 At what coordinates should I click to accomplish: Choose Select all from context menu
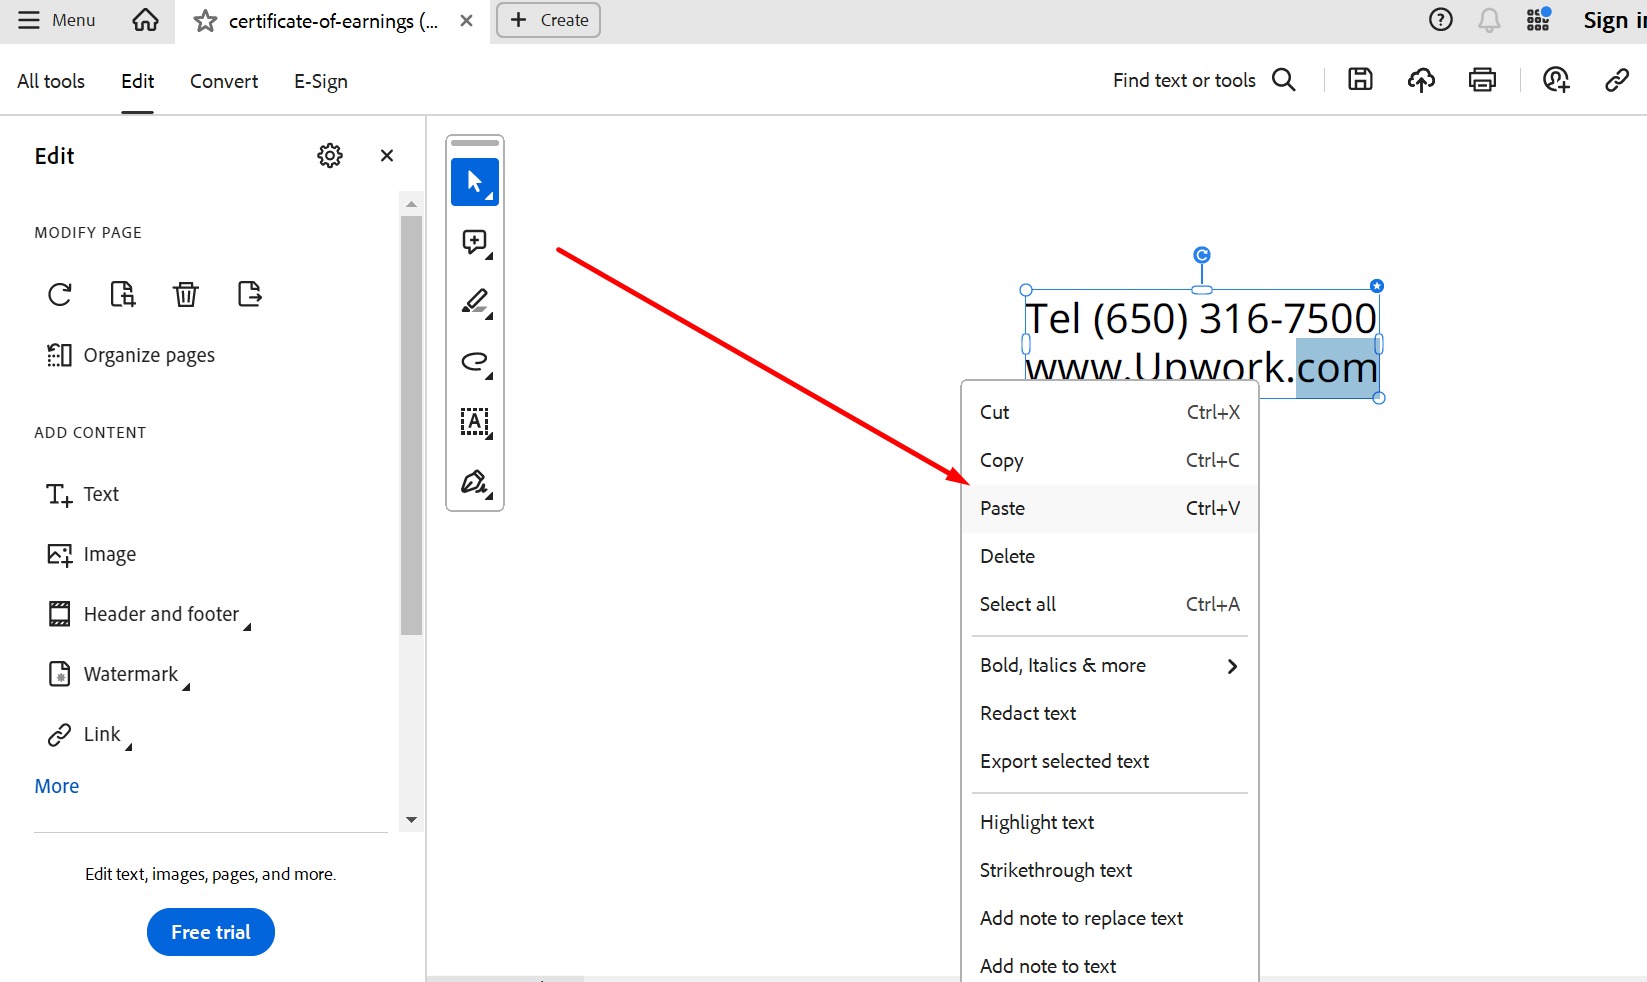point(1110,604)
